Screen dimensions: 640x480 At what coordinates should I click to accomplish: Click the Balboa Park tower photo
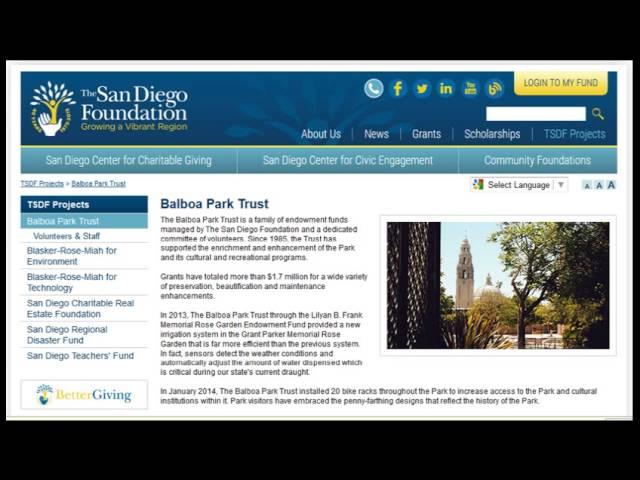498,285
